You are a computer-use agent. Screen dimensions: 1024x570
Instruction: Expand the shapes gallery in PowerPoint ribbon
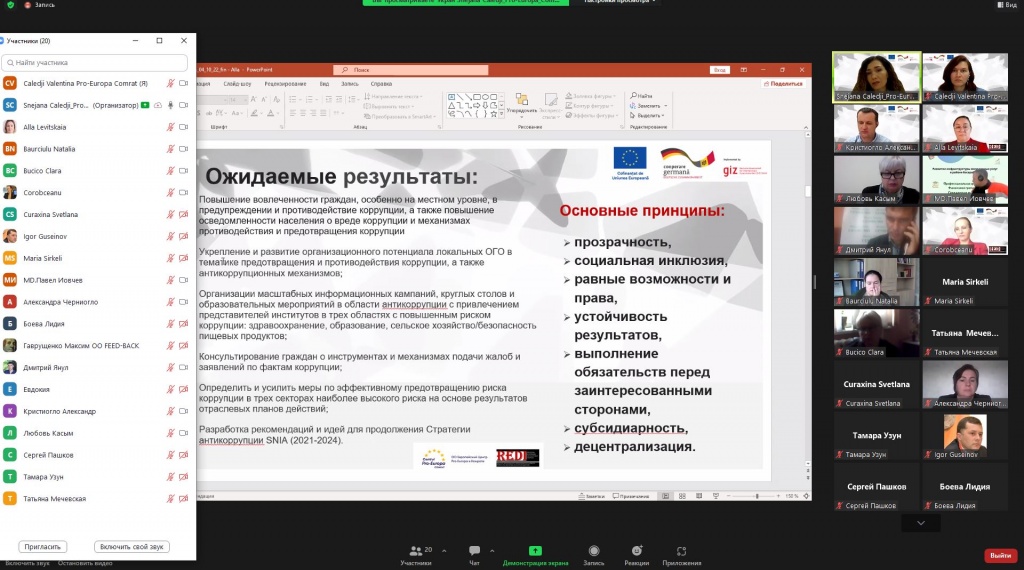click(502, 114)
